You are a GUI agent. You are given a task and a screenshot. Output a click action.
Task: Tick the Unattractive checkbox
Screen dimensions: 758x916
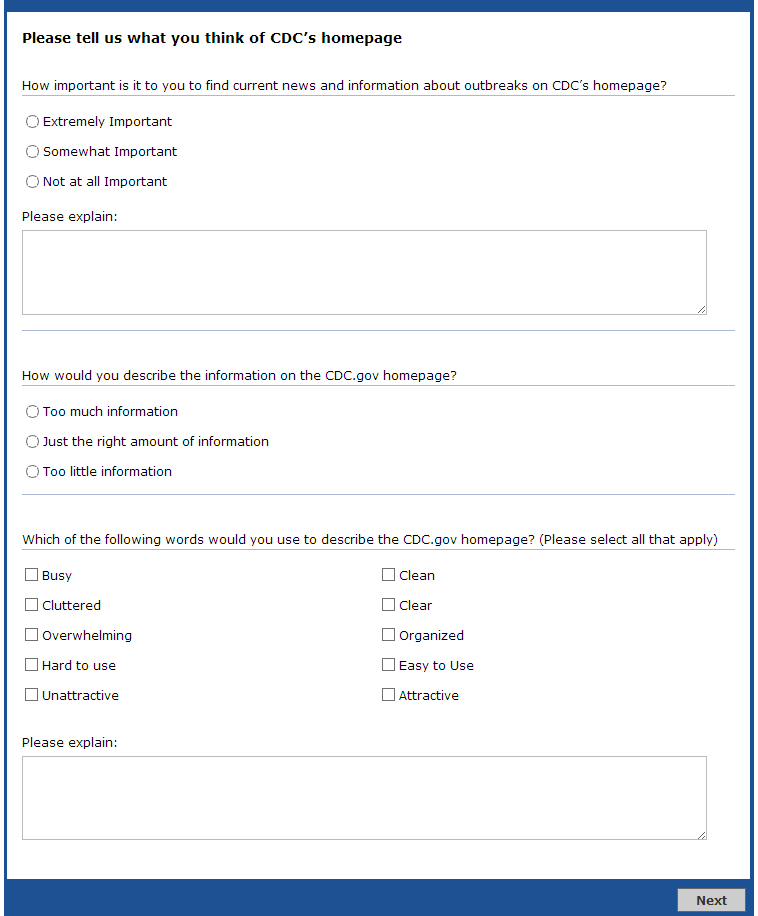pos(32,695)
